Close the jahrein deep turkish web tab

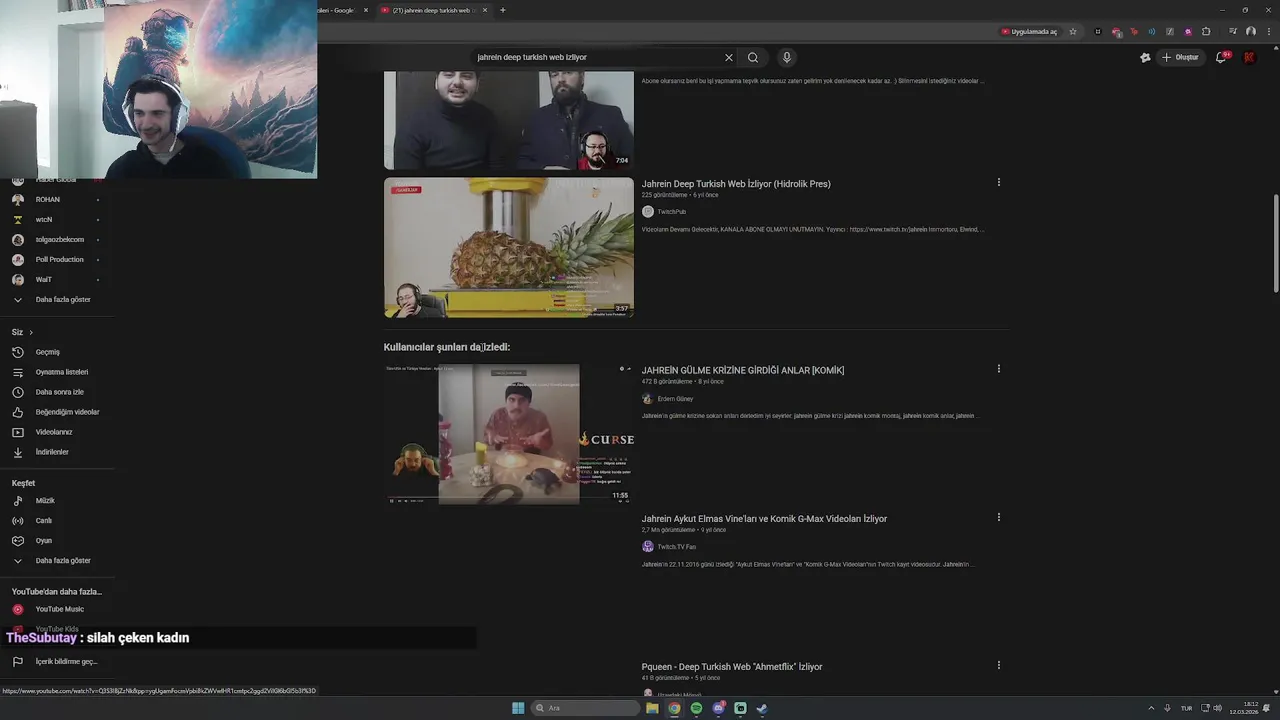click(485, 10)
